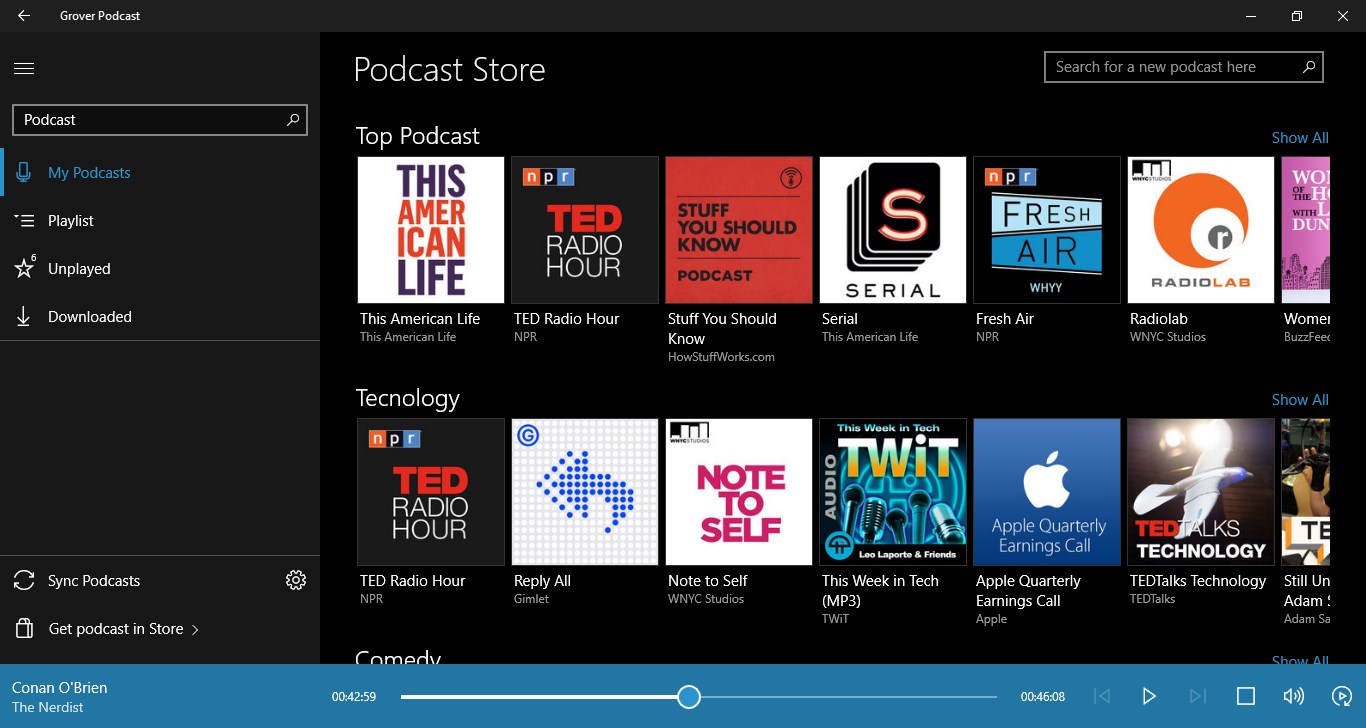Expand the Comedy Show All link
Image resolution: width=1366 pixels, height=728 pixels.
click(1299, 660)
